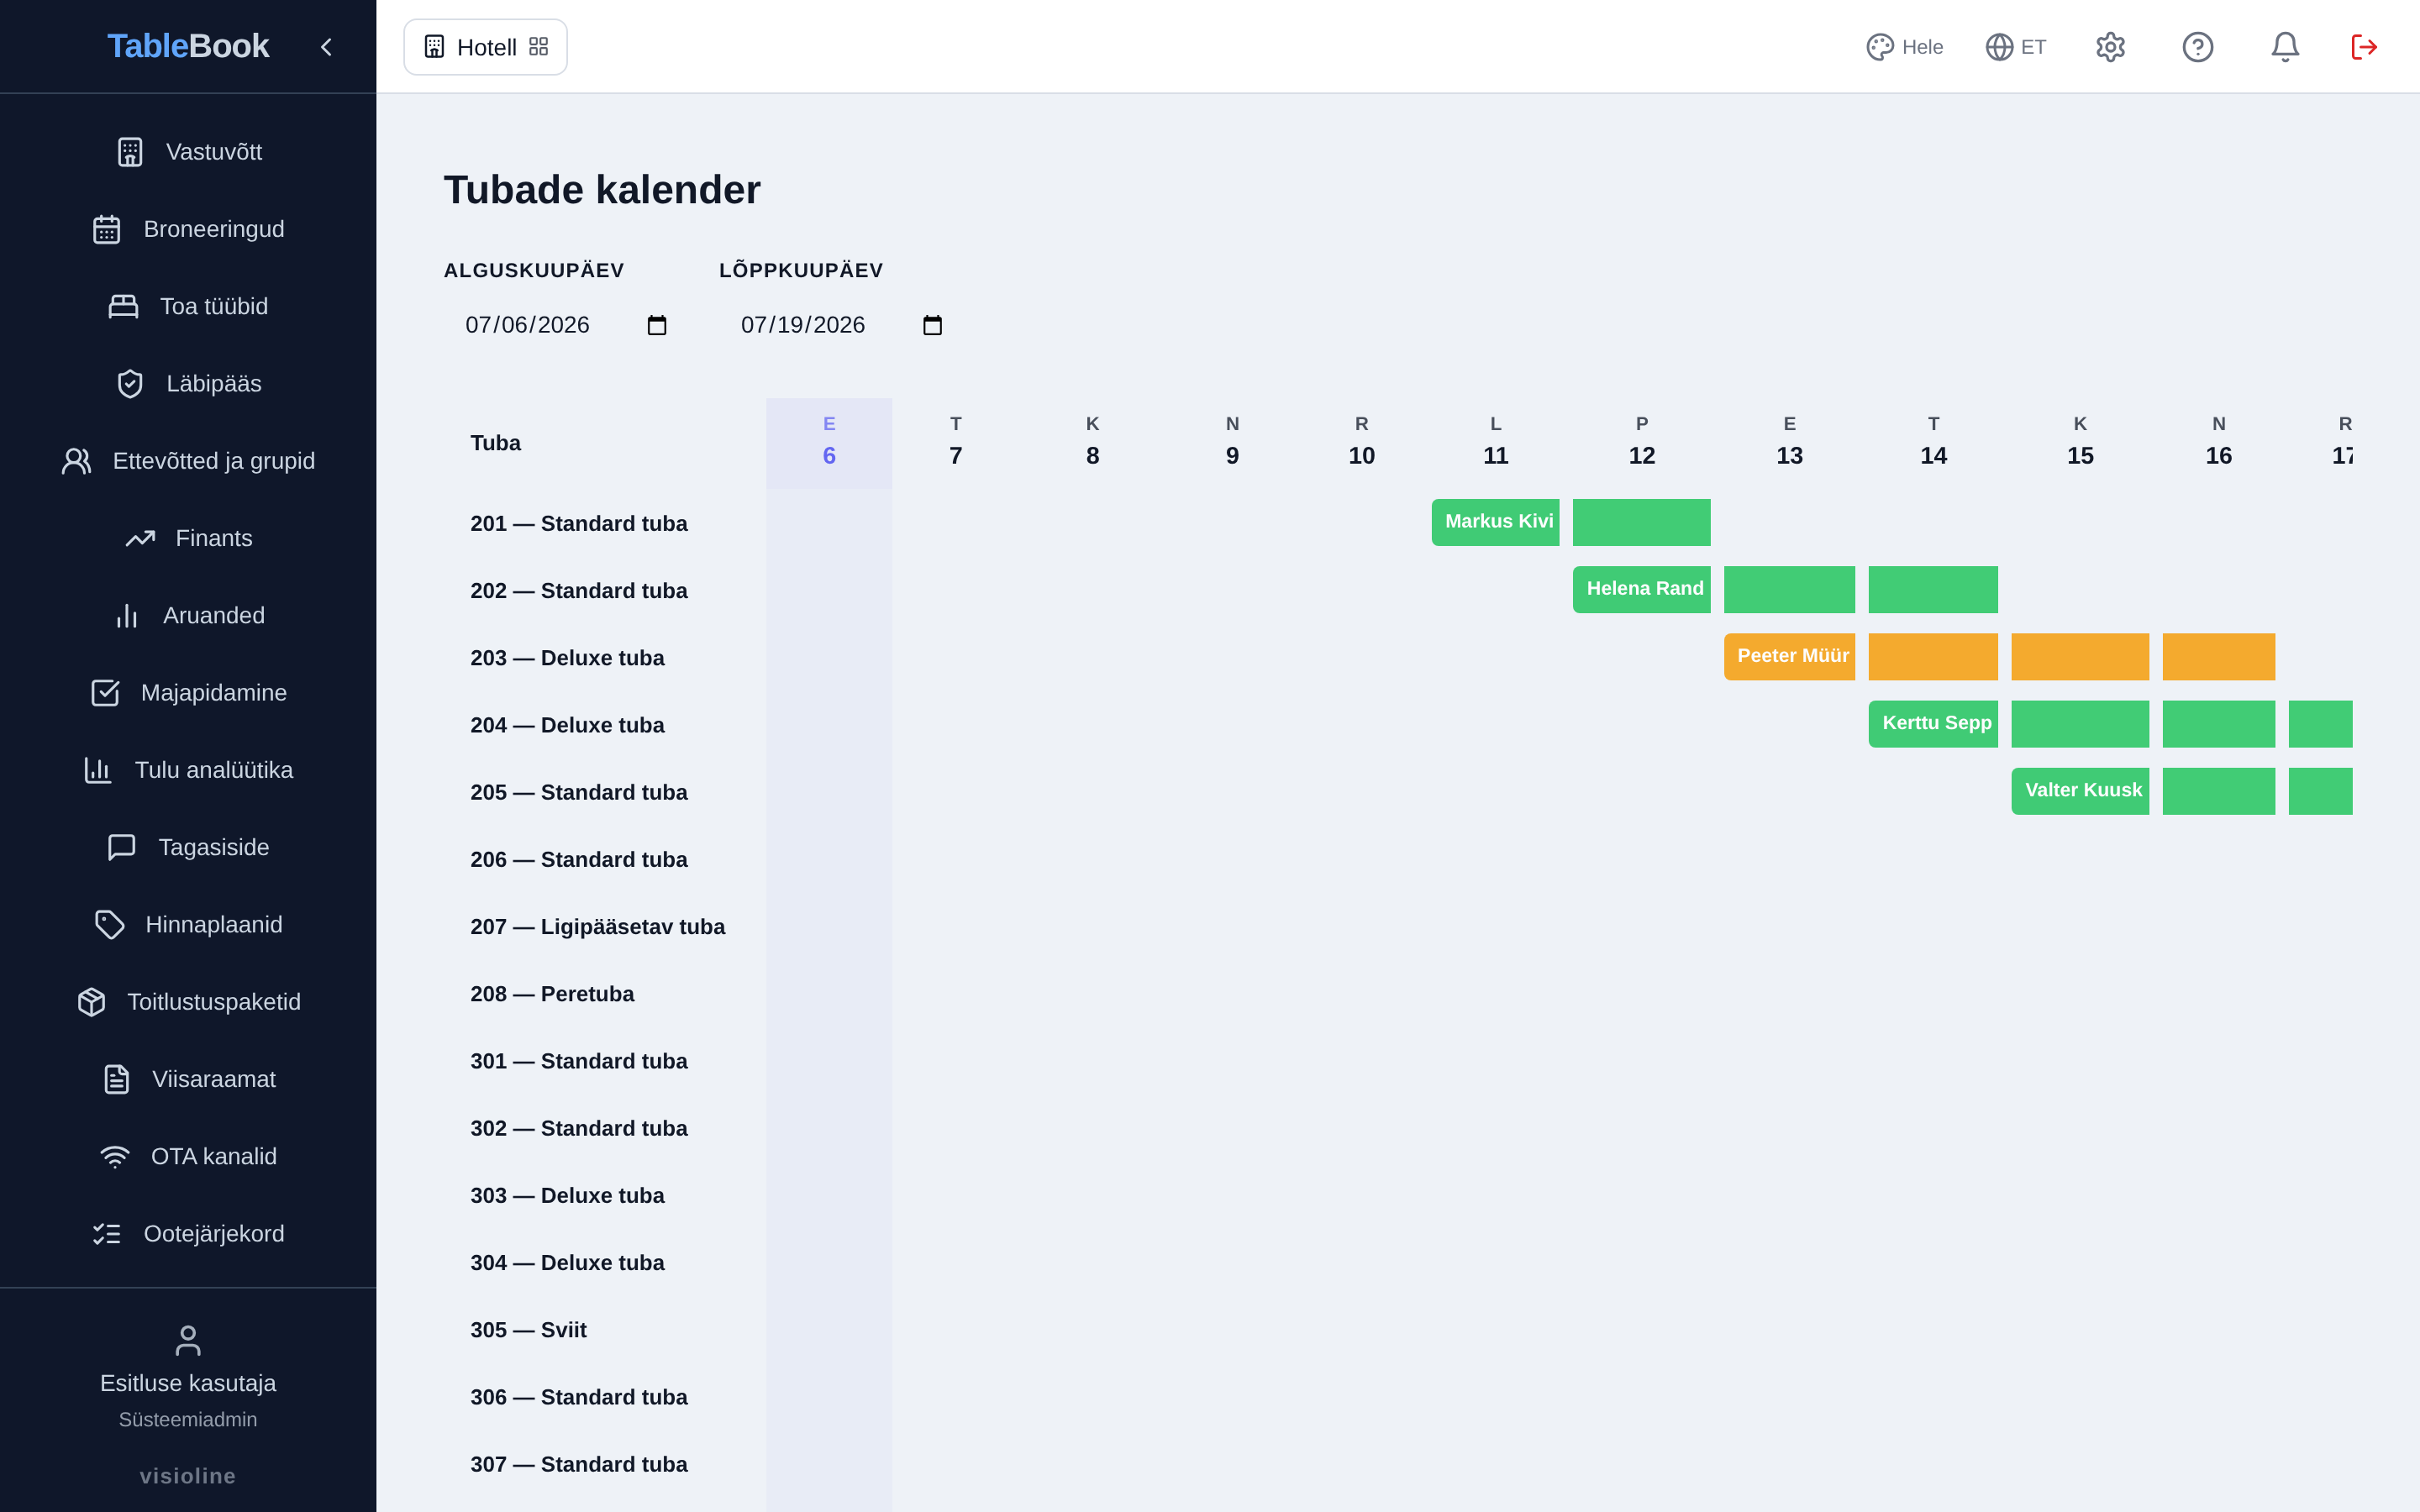Click the grid icon beside Hotell

539,47
